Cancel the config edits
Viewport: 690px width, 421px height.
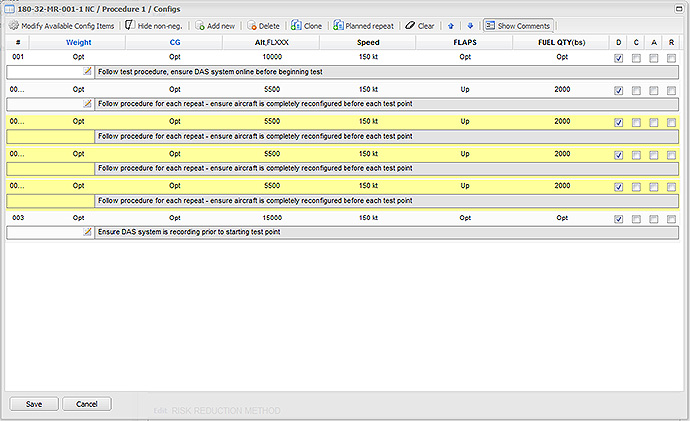(x=87, y=404)
